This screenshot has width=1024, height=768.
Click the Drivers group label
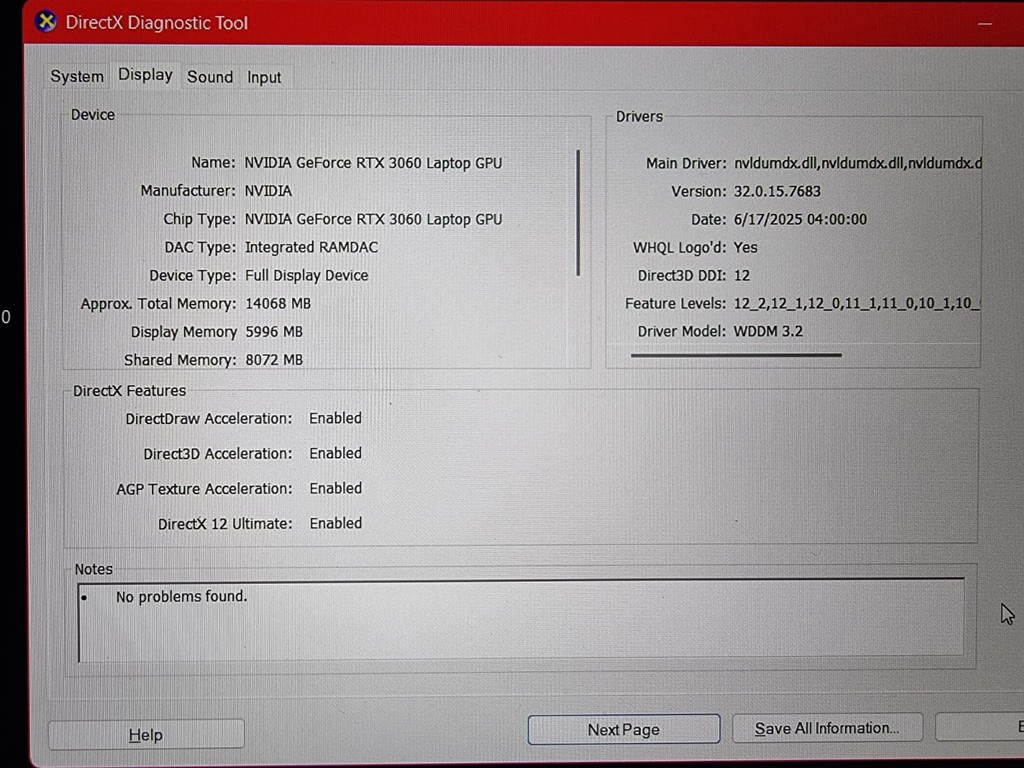(639, 116)
